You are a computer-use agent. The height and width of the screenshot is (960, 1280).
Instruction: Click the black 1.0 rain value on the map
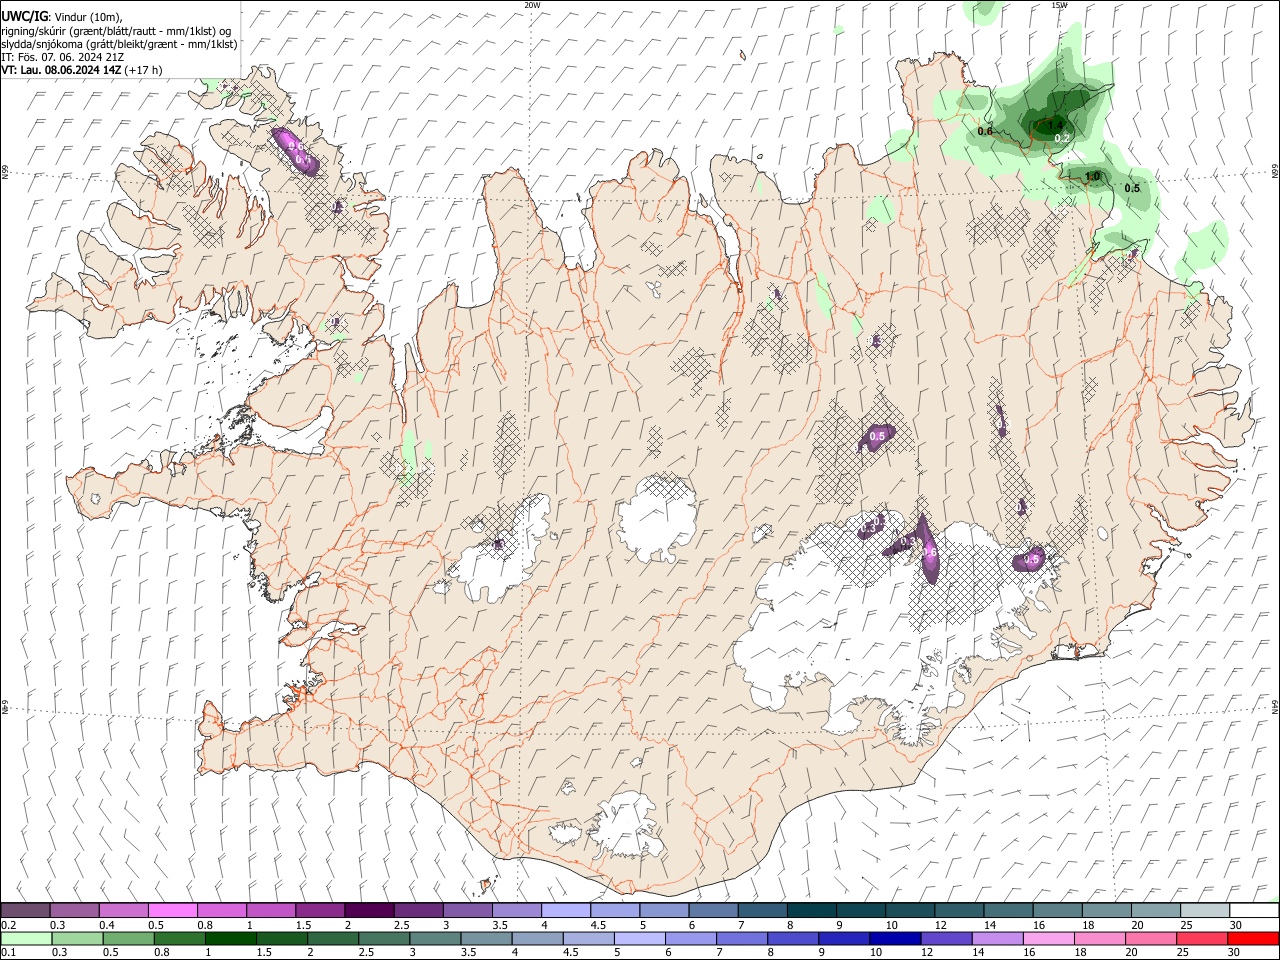1092,177
